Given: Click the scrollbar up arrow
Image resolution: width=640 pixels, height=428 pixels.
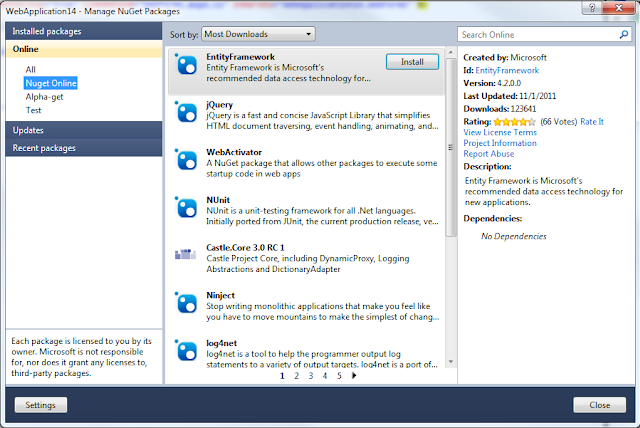Looking at the screenshot, I should (x=451, y=52).
